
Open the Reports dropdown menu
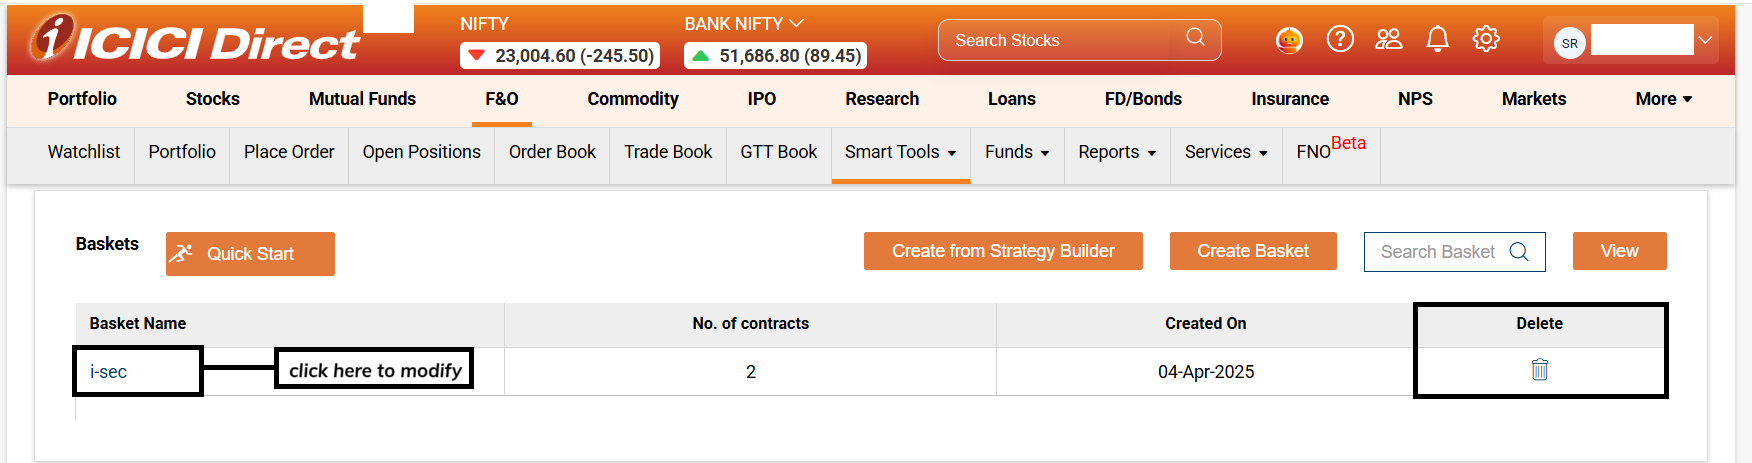click(1117, 152)
